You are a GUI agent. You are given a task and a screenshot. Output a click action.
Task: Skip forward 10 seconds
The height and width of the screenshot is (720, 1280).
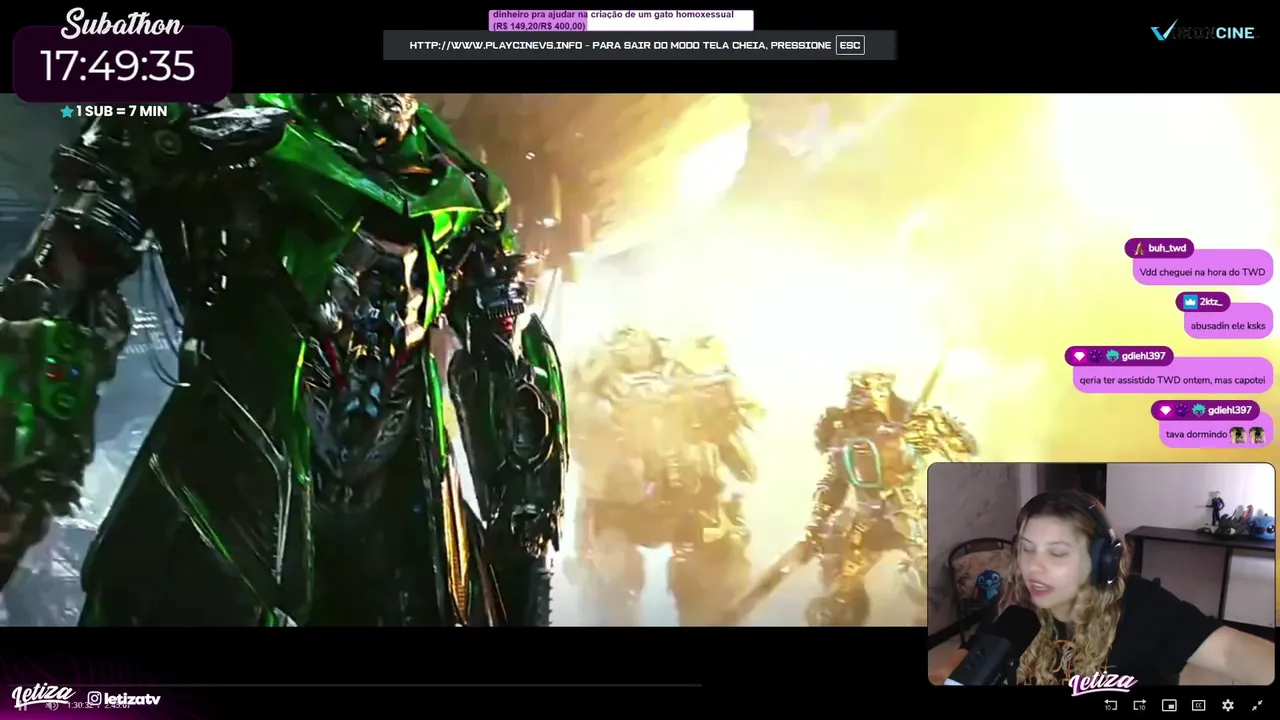point(1140,706)
